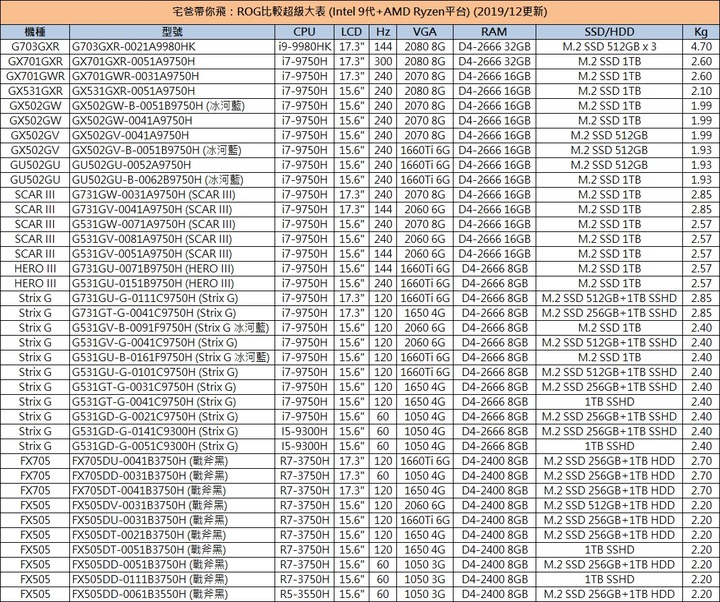Viewport: 720px width, 602px height.
Task: Select model cell FX705DD-0031B3750H (戰斧黑)
Action: tap(172, 476)
